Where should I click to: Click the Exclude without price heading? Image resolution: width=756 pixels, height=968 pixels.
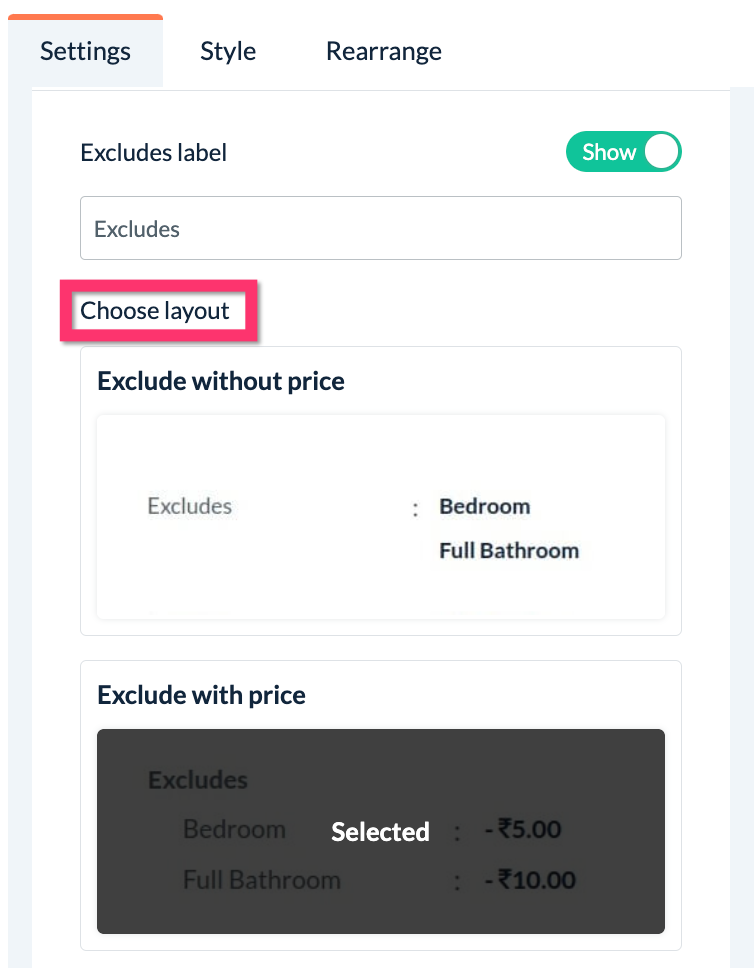tap(221, 381)
